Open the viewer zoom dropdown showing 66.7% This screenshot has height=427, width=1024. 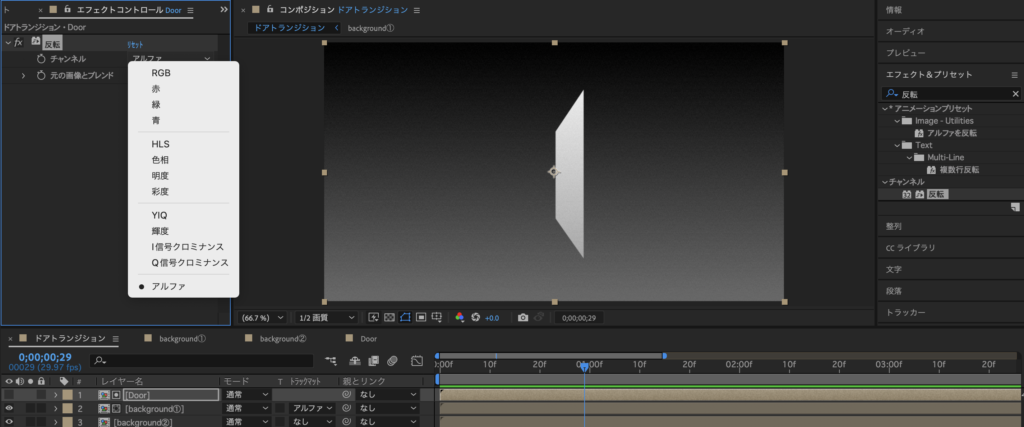coord(262,318)
